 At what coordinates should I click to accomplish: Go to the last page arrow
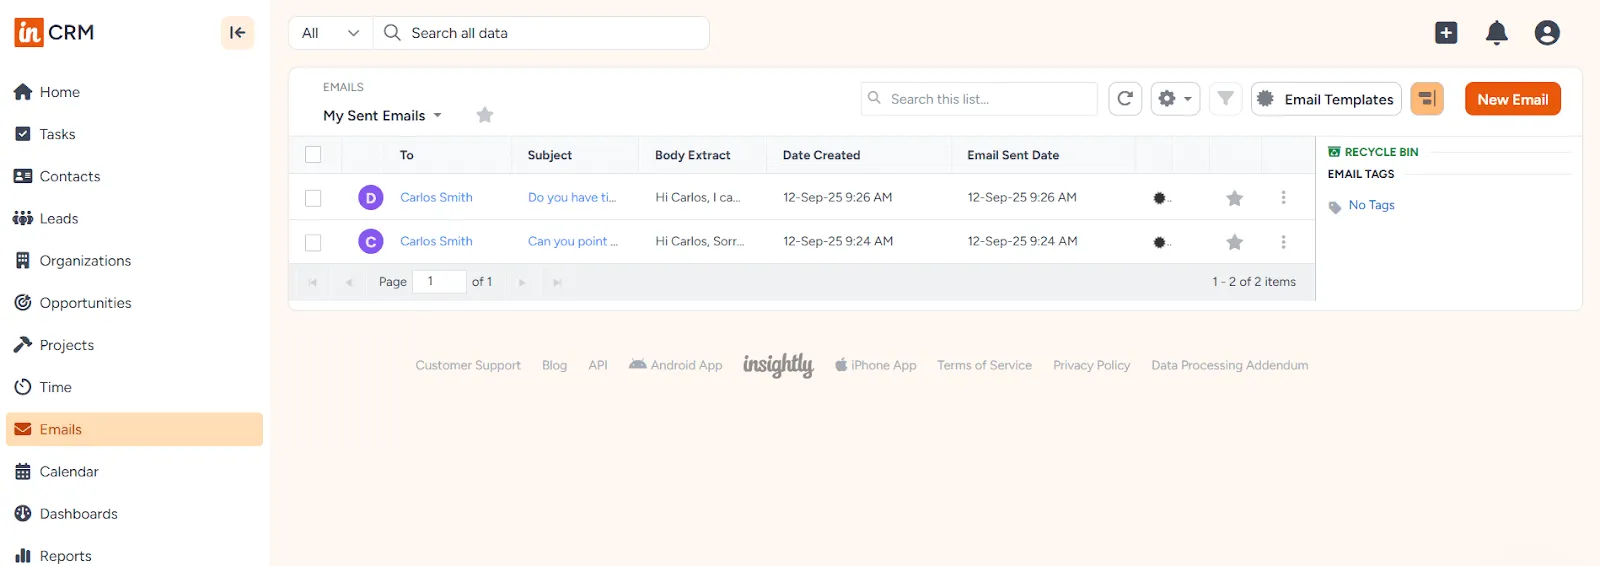click(557, 283)
